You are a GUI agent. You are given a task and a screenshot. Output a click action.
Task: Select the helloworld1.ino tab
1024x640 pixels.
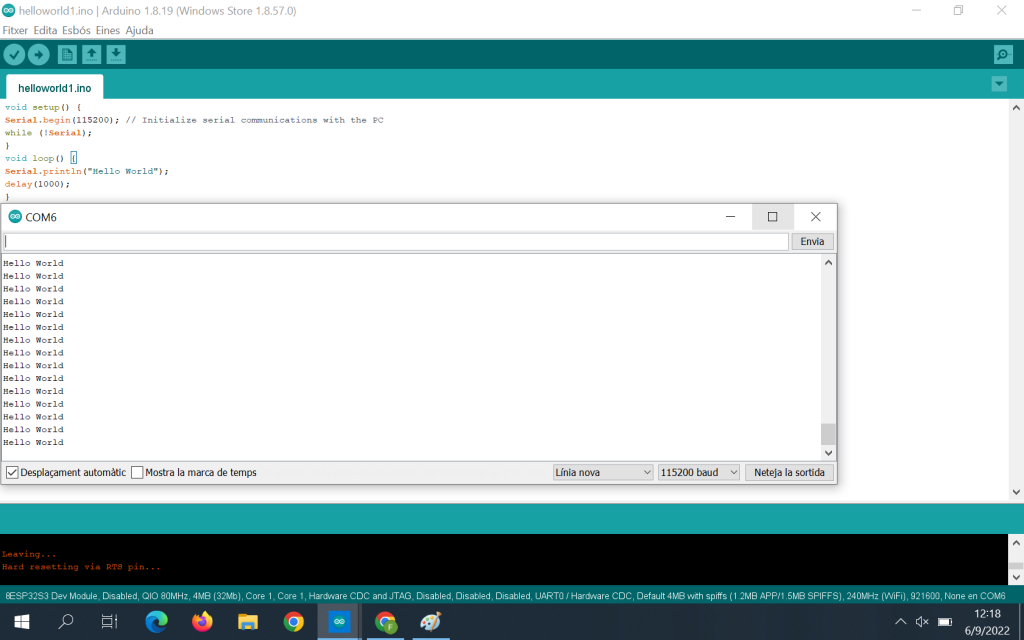click(x=54, y=88)
